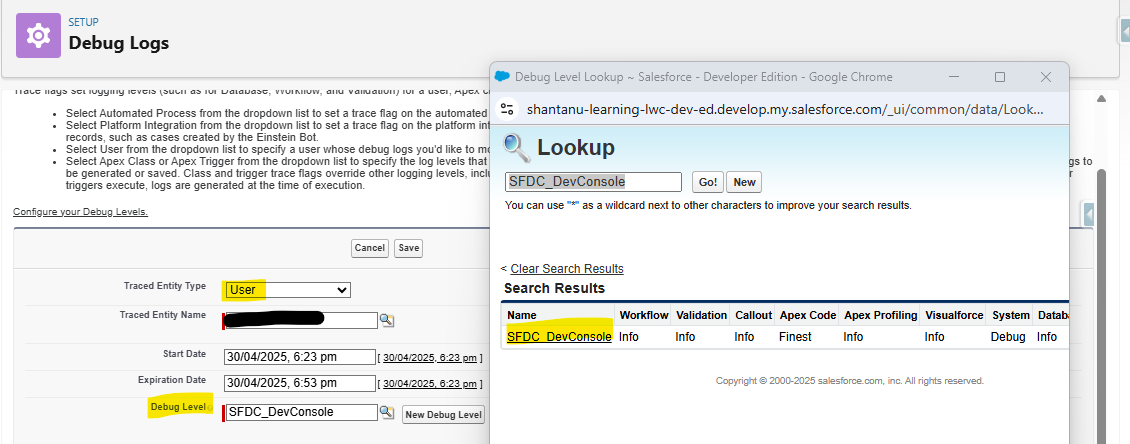The height and width of the screenshot is (444, 1130).
Task: Open lookup icon next to Debug Level field
Action: [387, 412]
